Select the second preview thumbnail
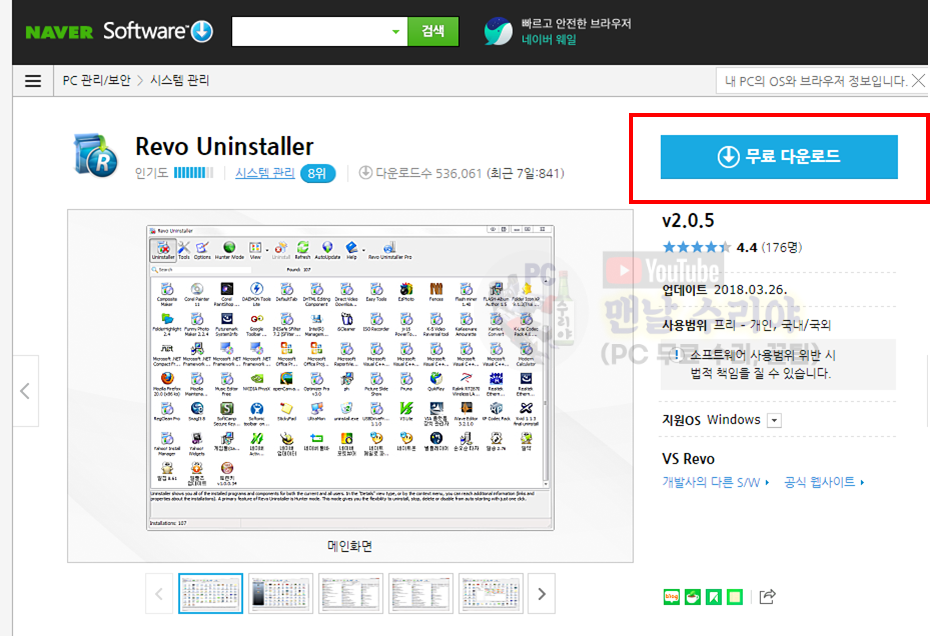This screenshot has width=930, height=636. pos(281,593)
